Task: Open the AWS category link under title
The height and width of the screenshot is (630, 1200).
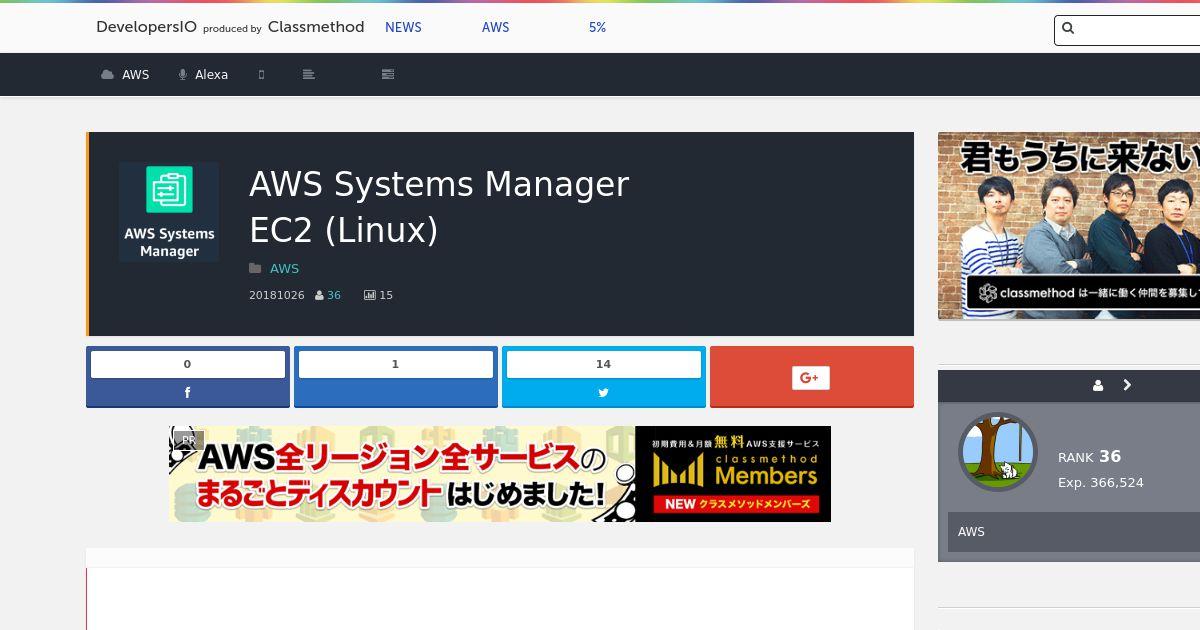Action: click(x=284, y=268)
